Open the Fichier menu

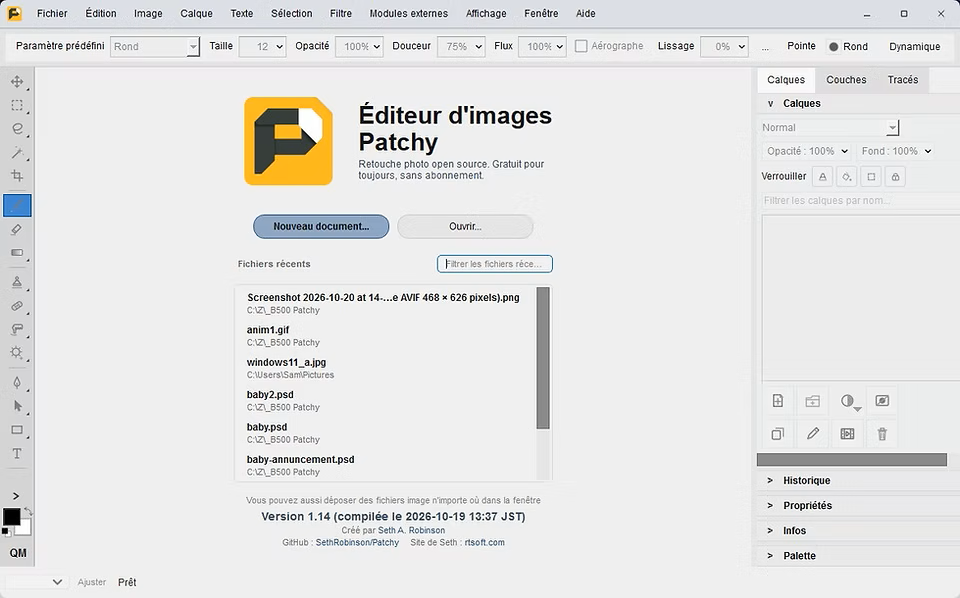coord(52,13)
